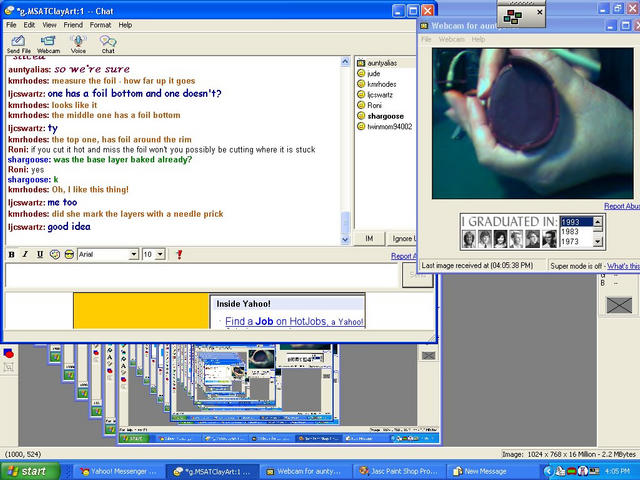Open the Webcam menu in webcam window
The width and height of the screenshot is (640, 480).
[x=451, y=39]
